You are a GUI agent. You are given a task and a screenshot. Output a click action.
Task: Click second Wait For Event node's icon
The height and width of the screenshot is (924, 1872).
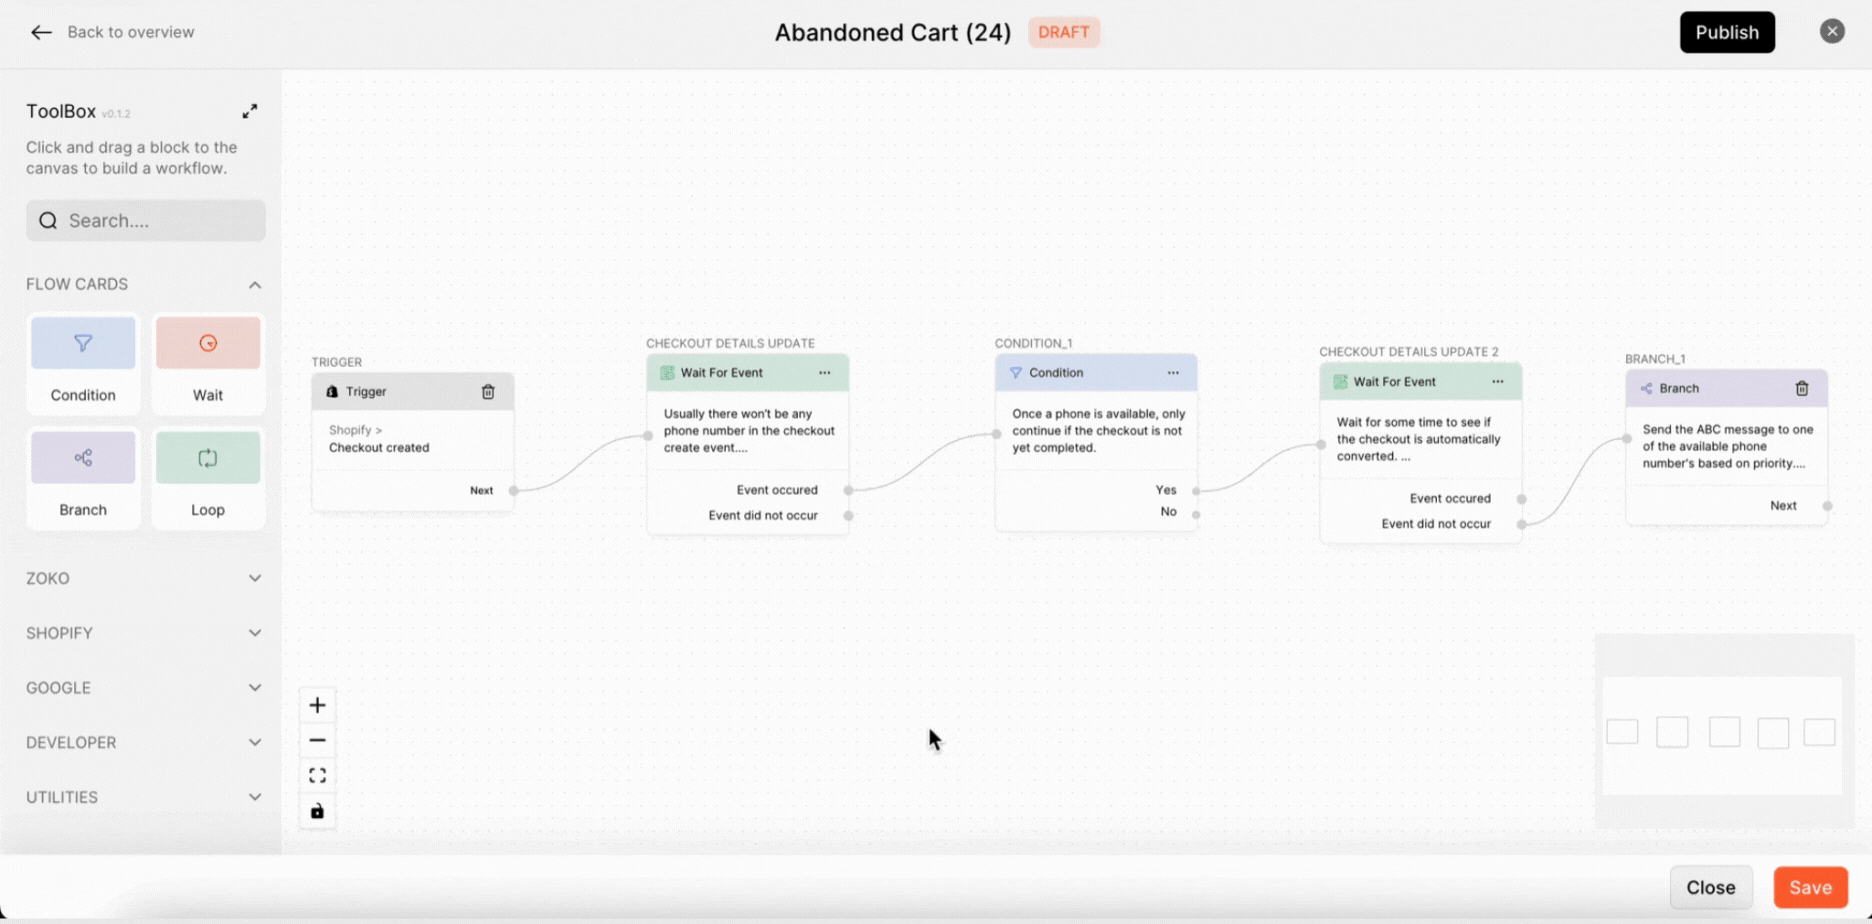tap(1340, 381)
